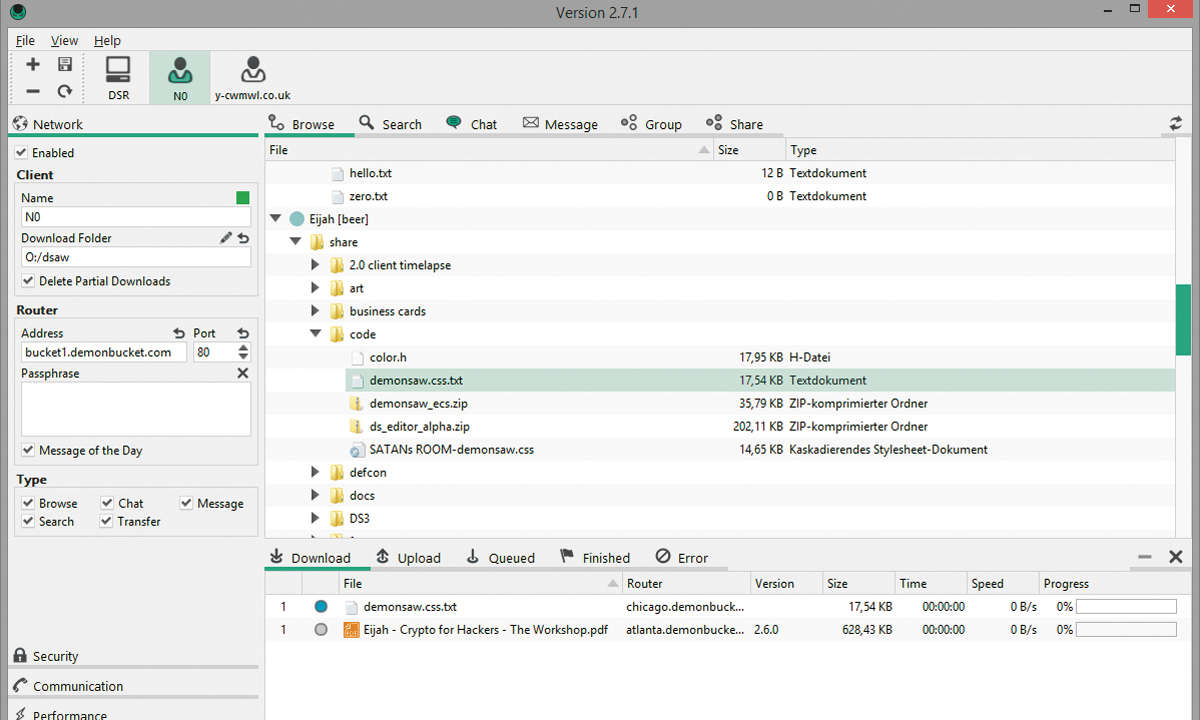Image resolution: width=1200 pixels, height=720 pixels.
Task: Open the Error transfer tab
Action: click(681, 557)
